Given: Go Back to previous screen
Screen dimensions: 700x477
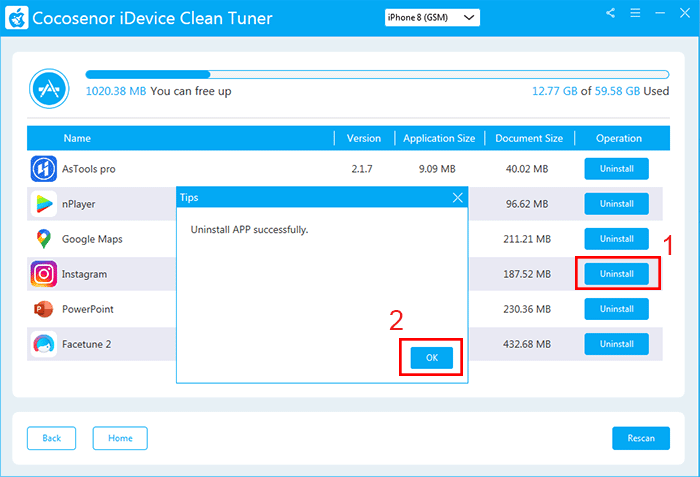Looking at the screenshot, I should pos(51,438).
